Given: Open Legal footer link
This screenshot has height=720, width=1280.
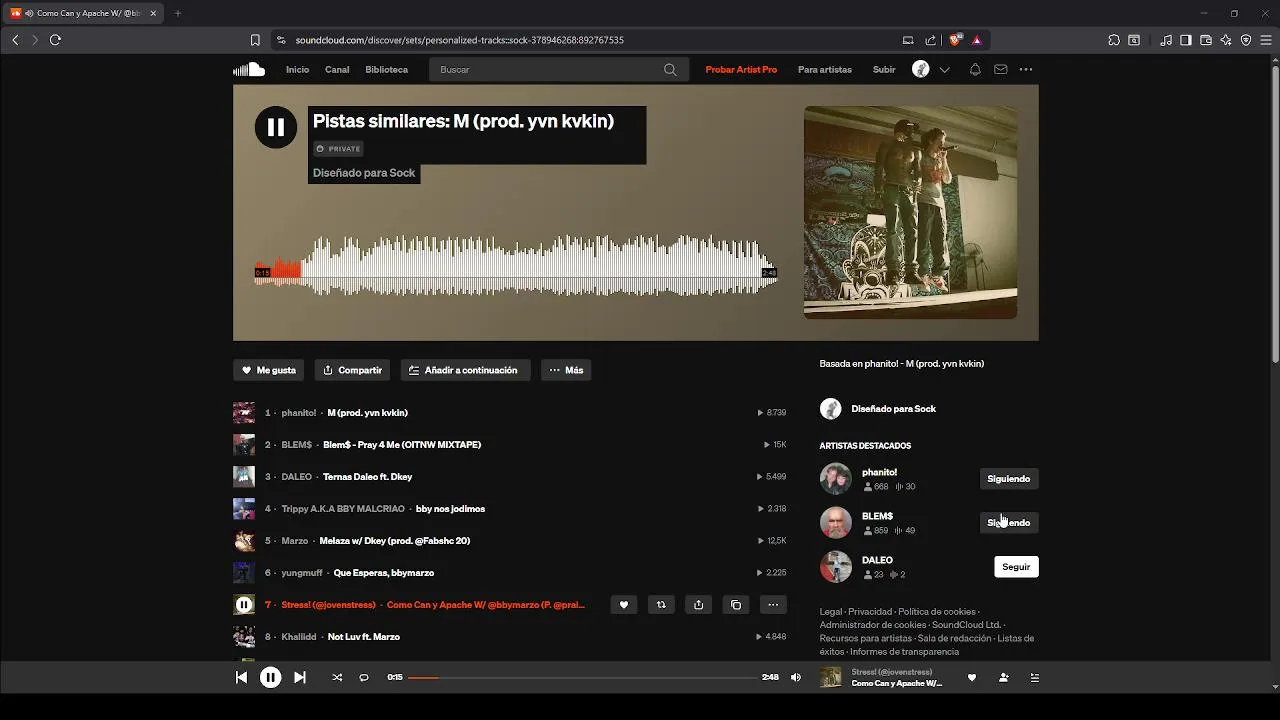Looking at the screenshot, I should click(831, 612).
